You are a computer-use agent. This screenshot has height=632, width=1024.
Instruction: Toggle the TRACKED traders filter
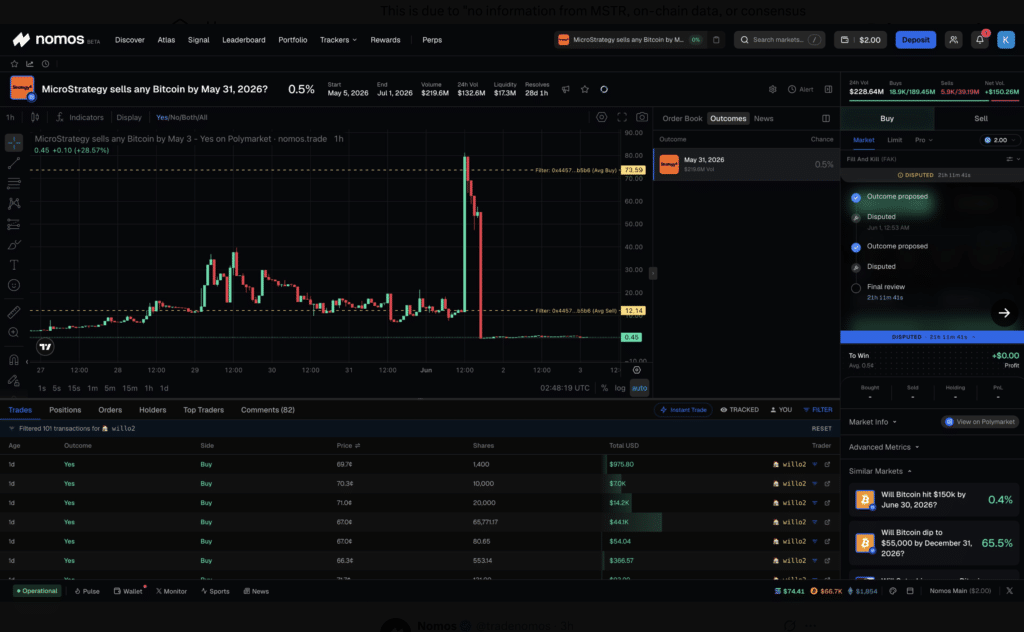(739, 410)
